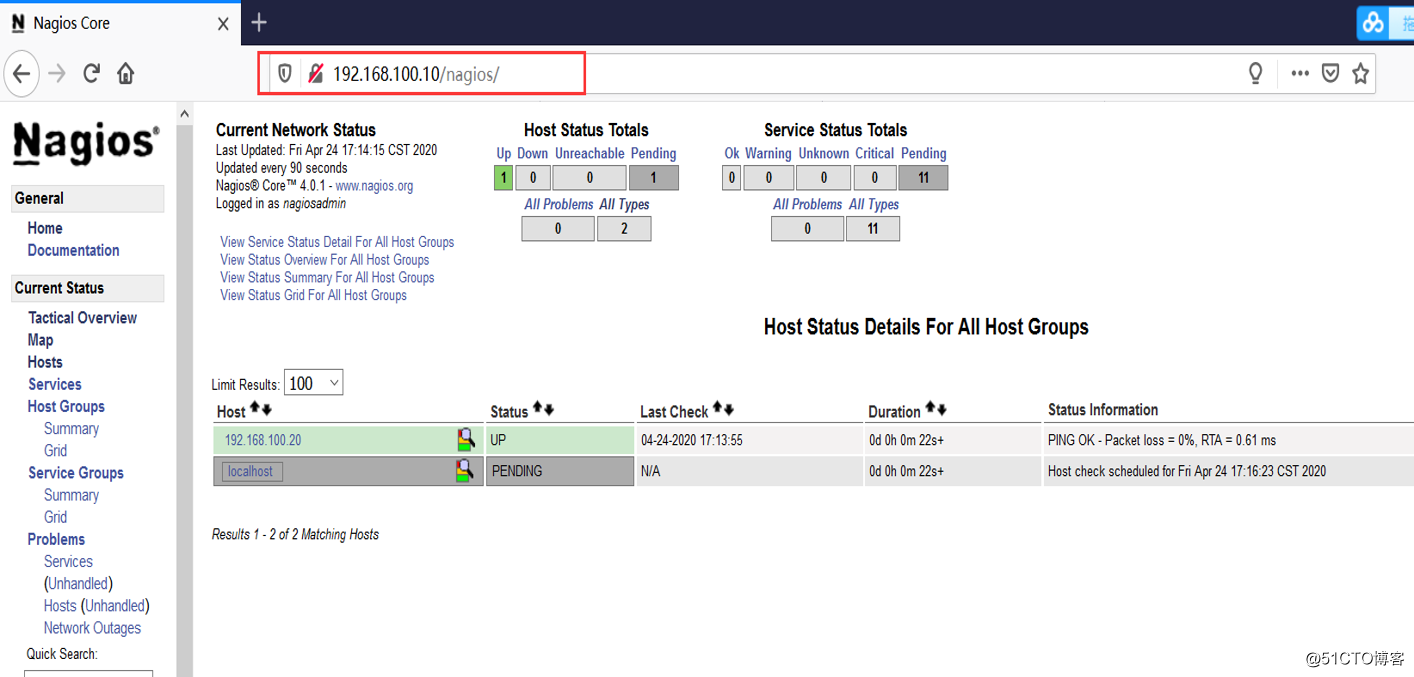Open Summary under Host Groups

point(71,428)
